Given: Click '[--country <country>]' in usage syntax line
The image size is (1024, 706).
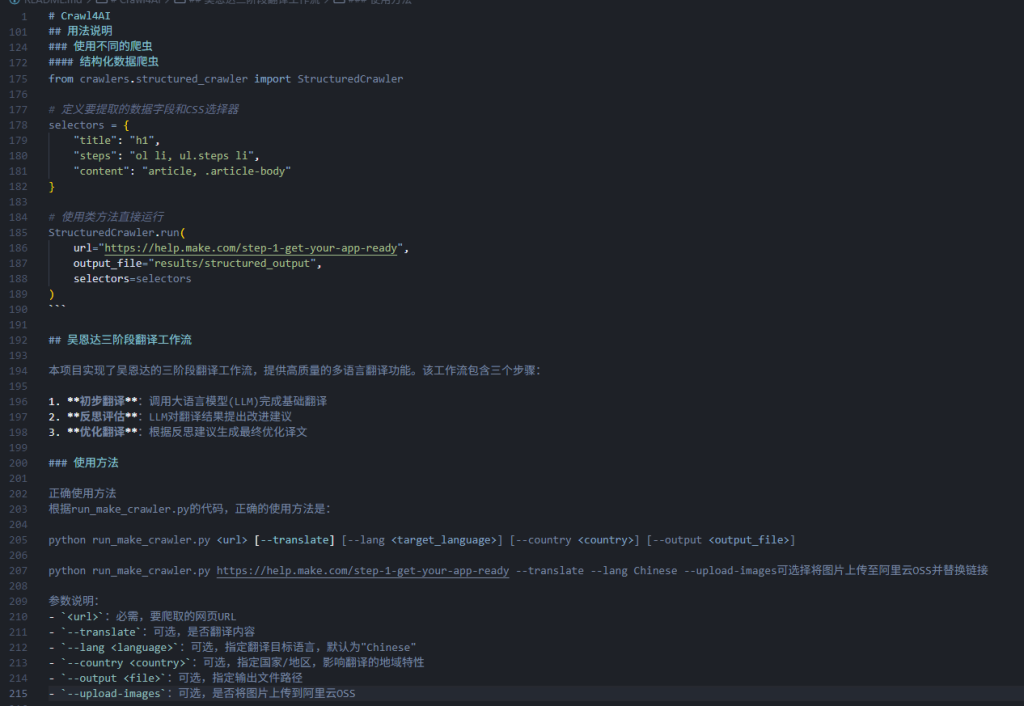Looking at the screenshot, I should pyautogui.click(x=575, y=540).
